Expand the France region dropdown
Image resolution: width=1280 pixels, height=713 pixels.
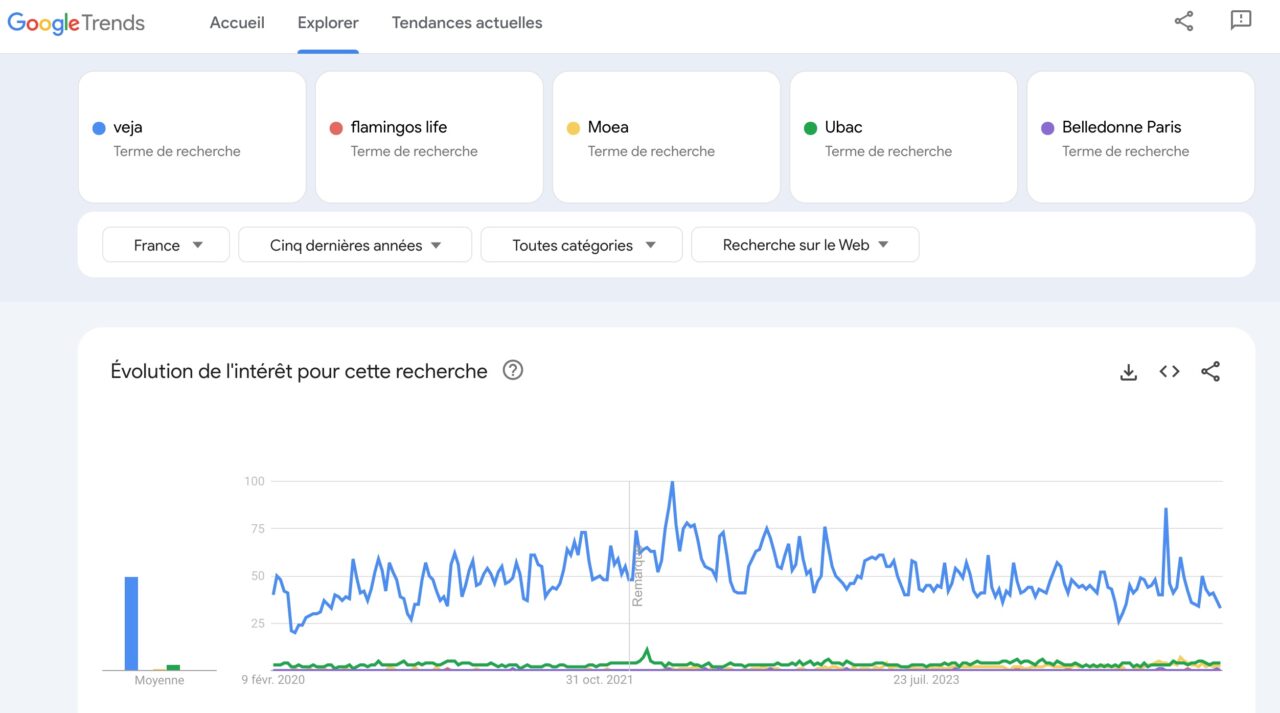166,245
